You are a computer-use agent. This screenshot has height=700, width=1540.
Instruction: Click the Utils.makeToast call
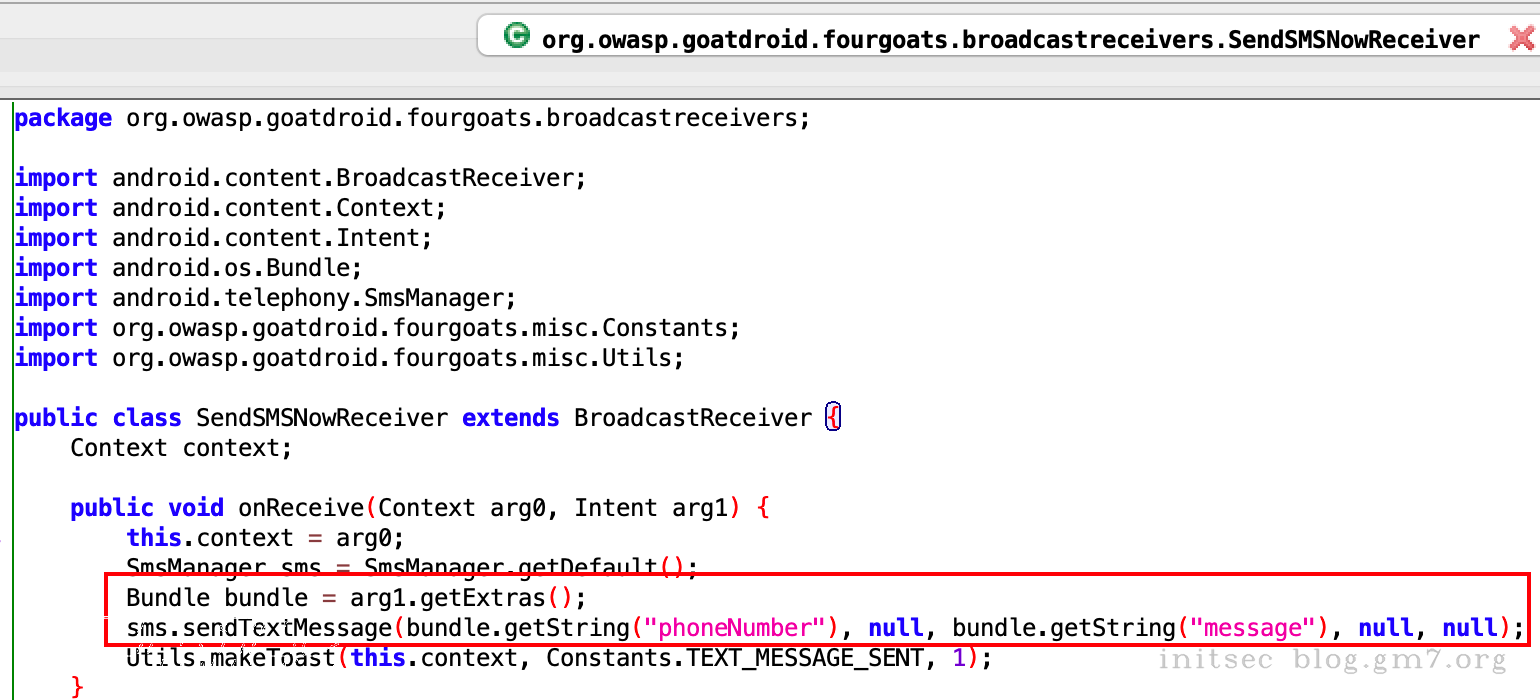coord(230,658)
